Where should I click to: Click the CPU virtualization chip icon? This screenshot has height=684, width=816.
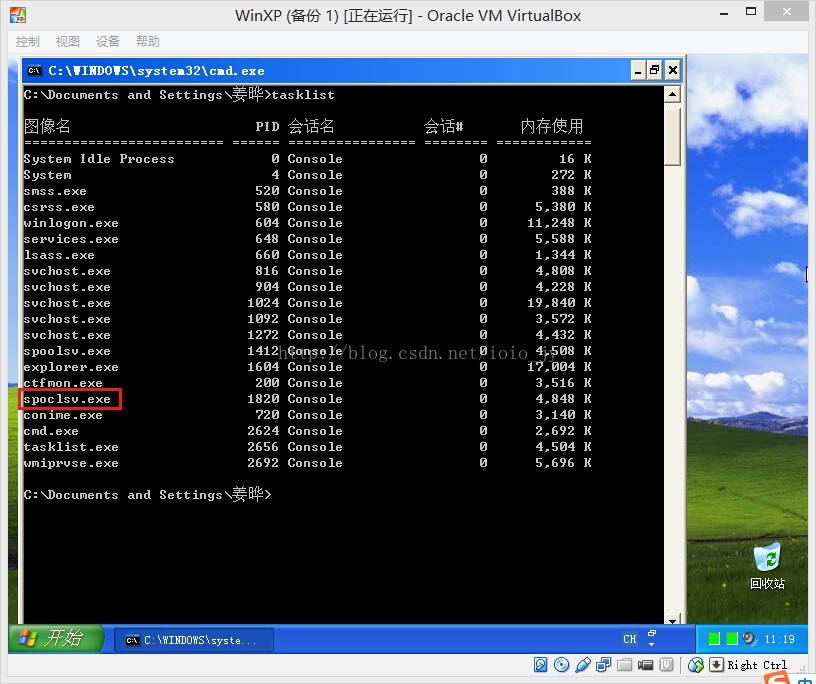point(667,665)
